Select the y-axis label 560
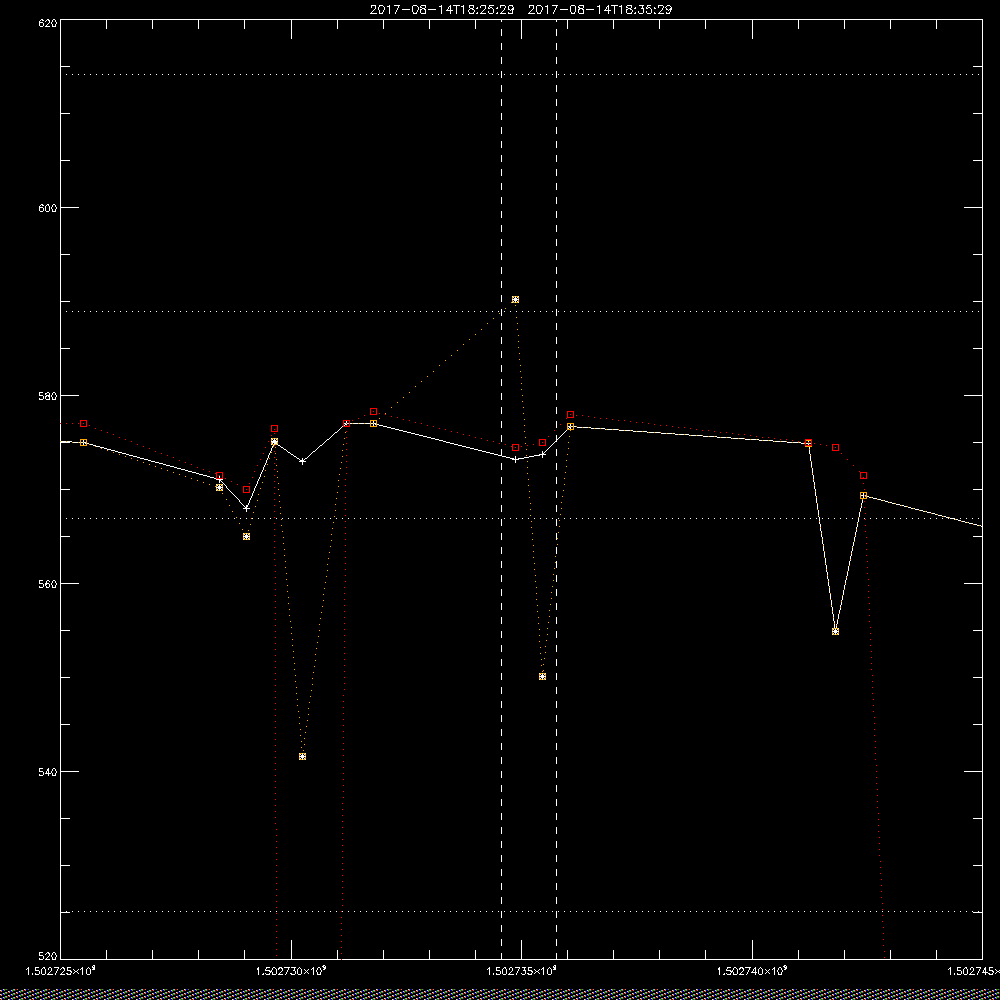This screenshot has height=1000, width=1000. (x=48, y=584)
